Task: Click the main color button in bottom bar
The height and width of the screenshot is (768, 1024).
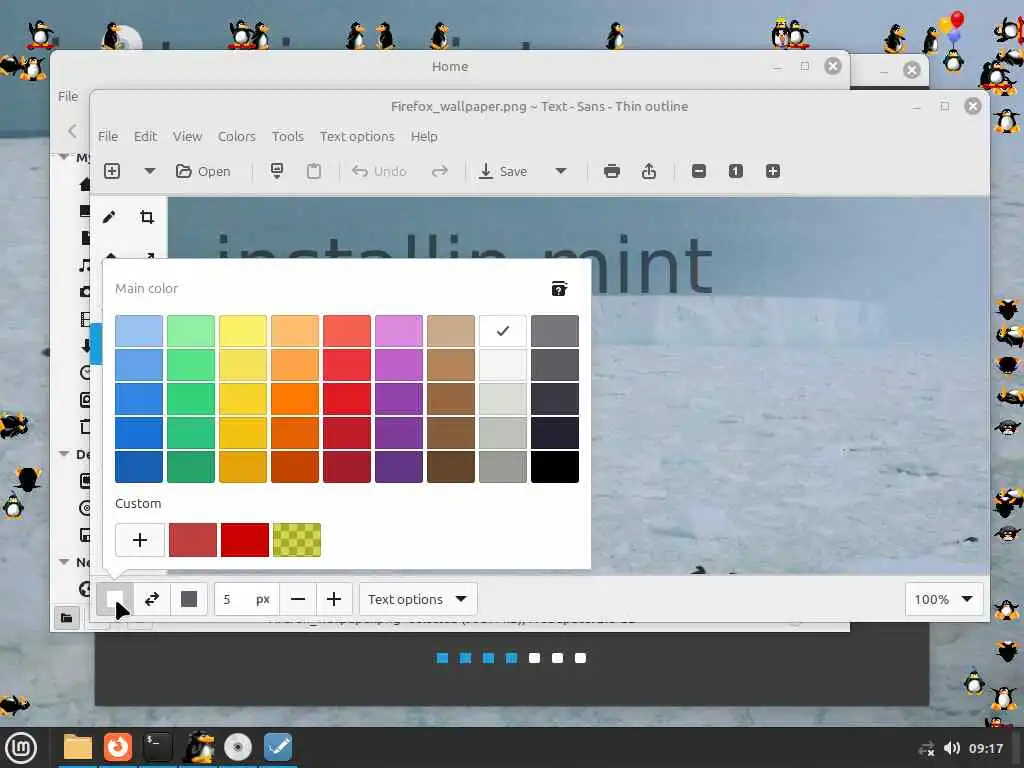Action: click(115, 599)
